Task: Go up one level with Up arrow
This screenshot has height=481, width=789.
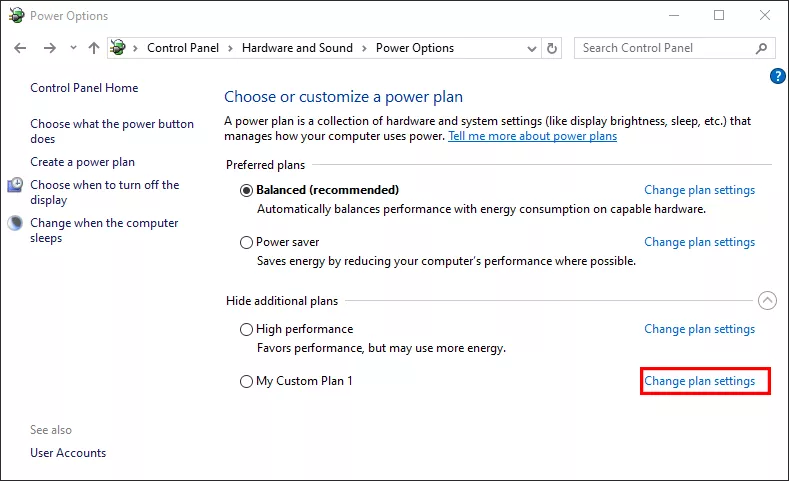Action: pos(94,48)
